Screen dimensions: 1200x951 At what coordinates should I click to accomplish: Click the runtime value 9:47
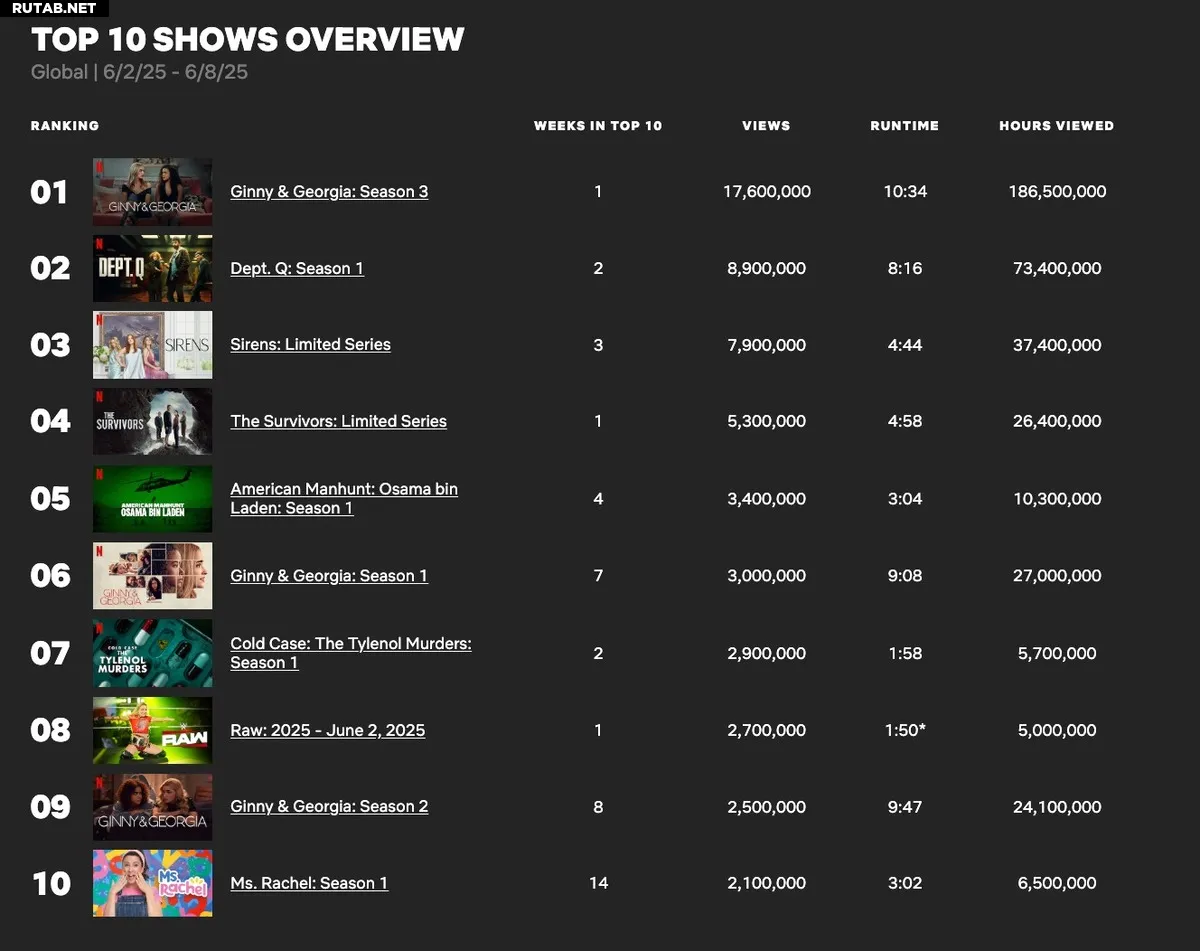click(x=905, y=806)
